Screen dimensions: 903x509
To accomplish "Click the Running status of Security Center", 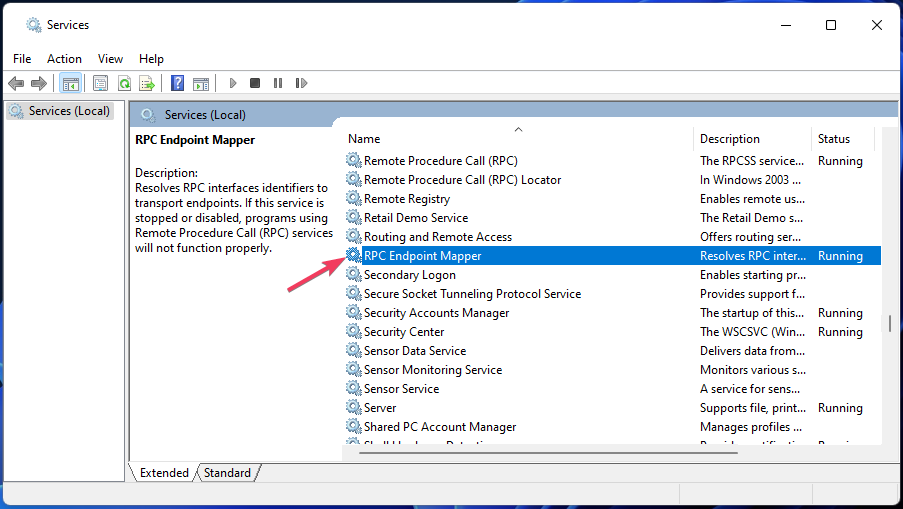I will pos(840,332).
